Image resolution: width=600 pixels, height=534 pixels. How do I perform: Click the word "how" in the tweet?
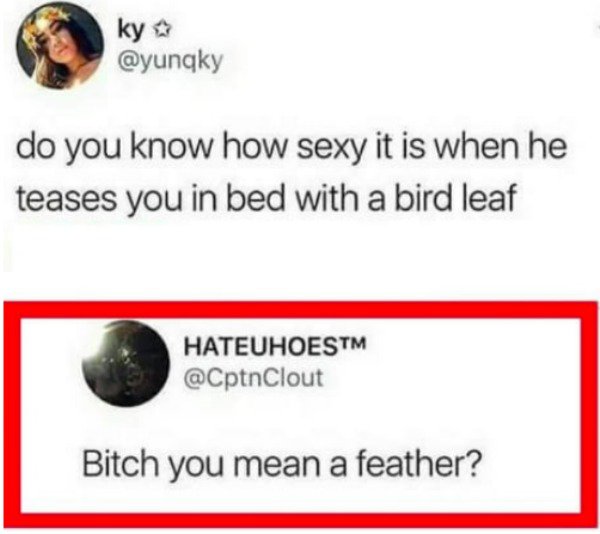(x=254, y=147)
